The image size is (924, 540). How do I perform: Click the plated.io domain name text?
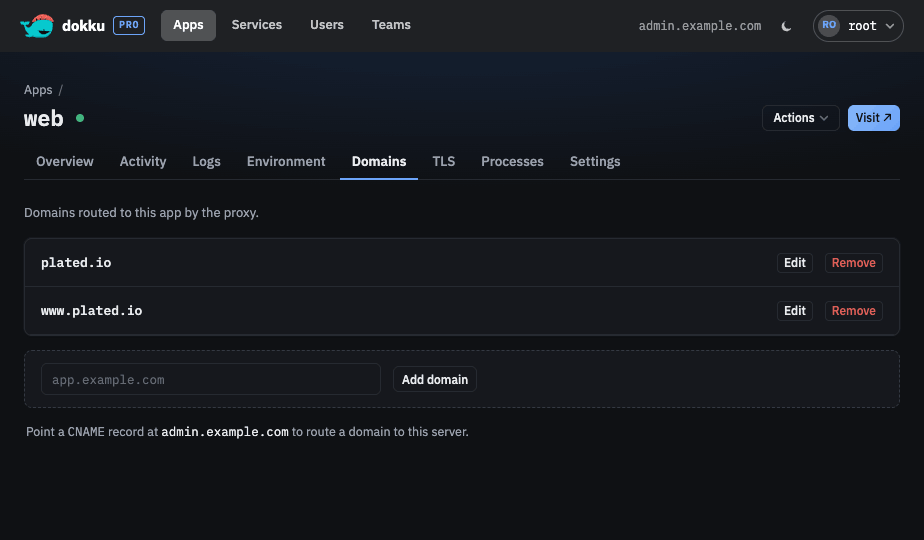[76, 263]
